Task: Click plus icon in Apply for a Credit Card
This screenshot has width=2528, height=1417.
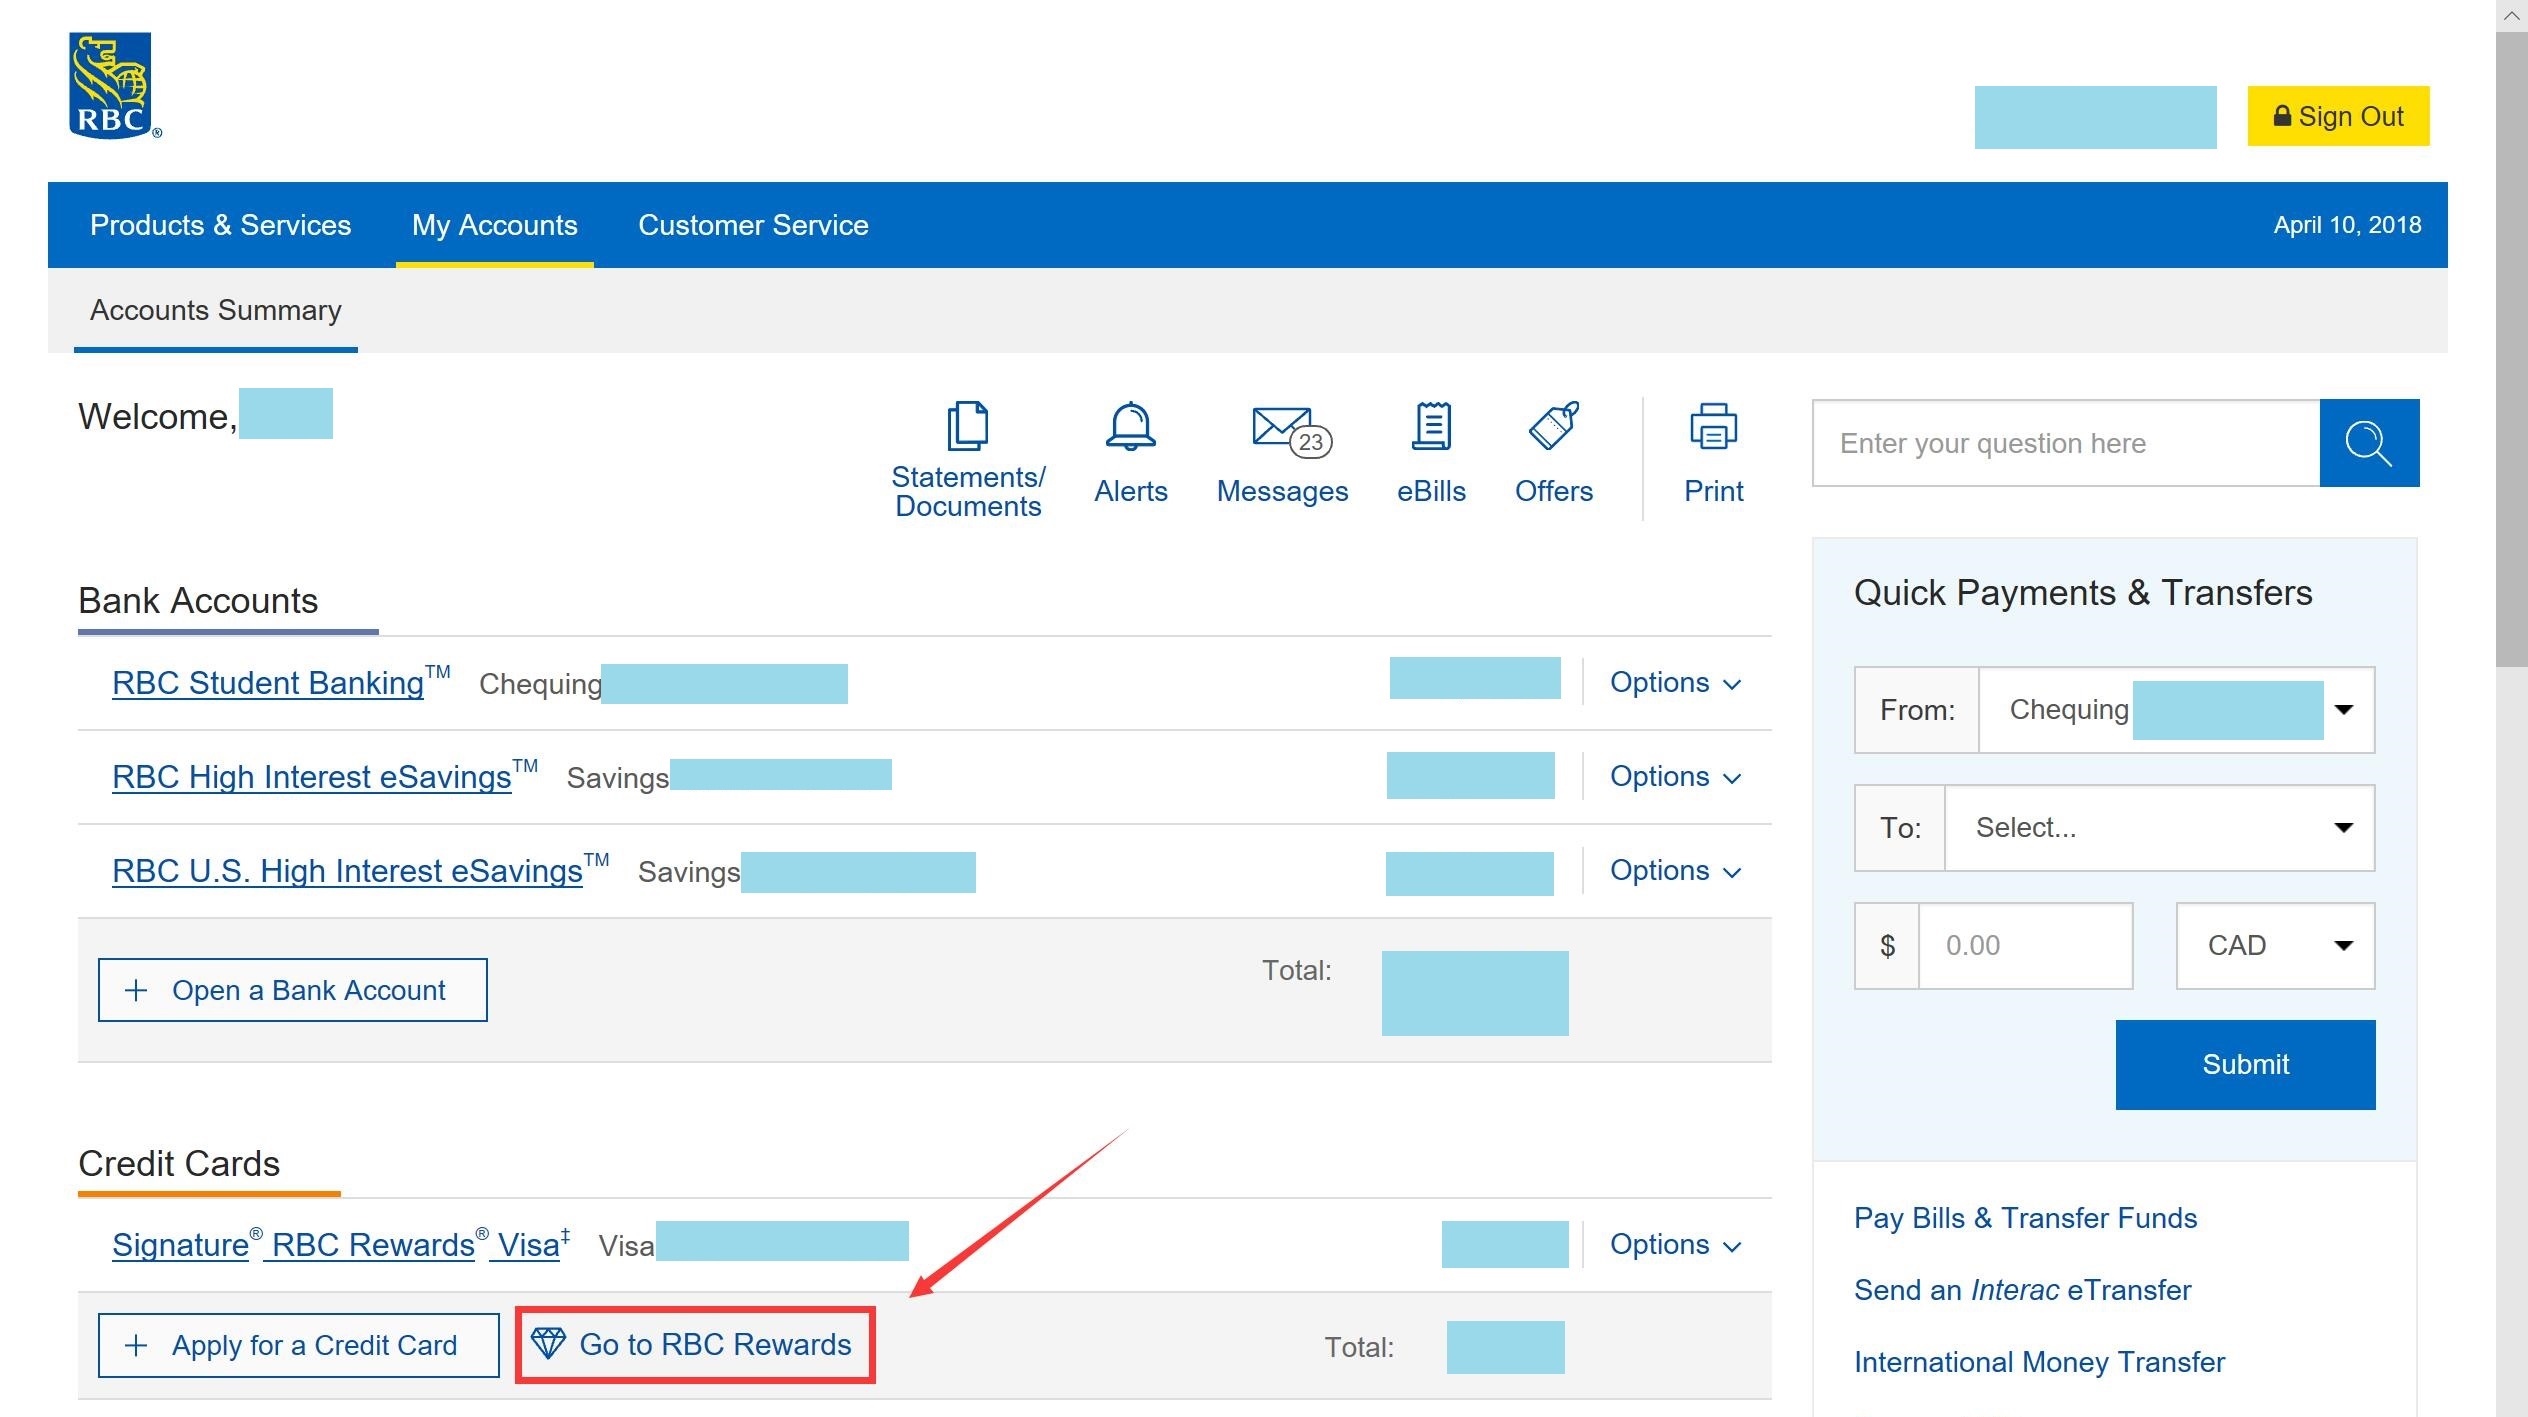Action: coord(136,1345)
